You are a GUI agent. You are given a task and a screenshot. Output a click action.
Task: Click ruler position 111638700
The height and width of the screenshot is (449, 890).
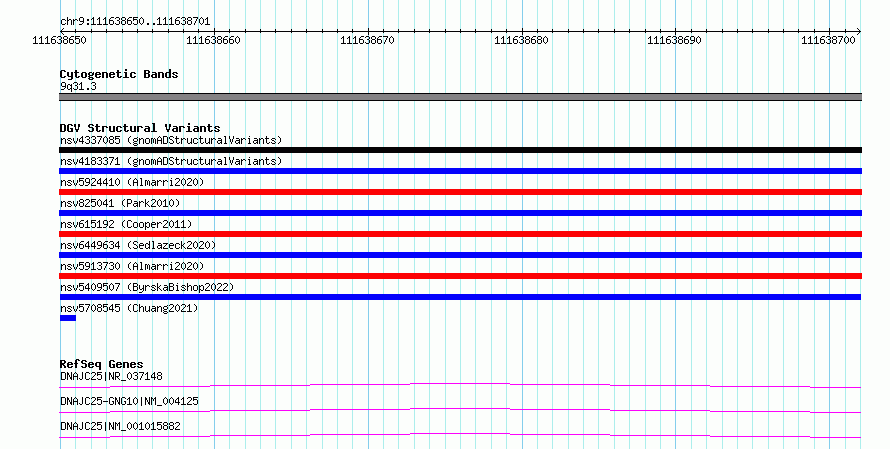point(828,40)
